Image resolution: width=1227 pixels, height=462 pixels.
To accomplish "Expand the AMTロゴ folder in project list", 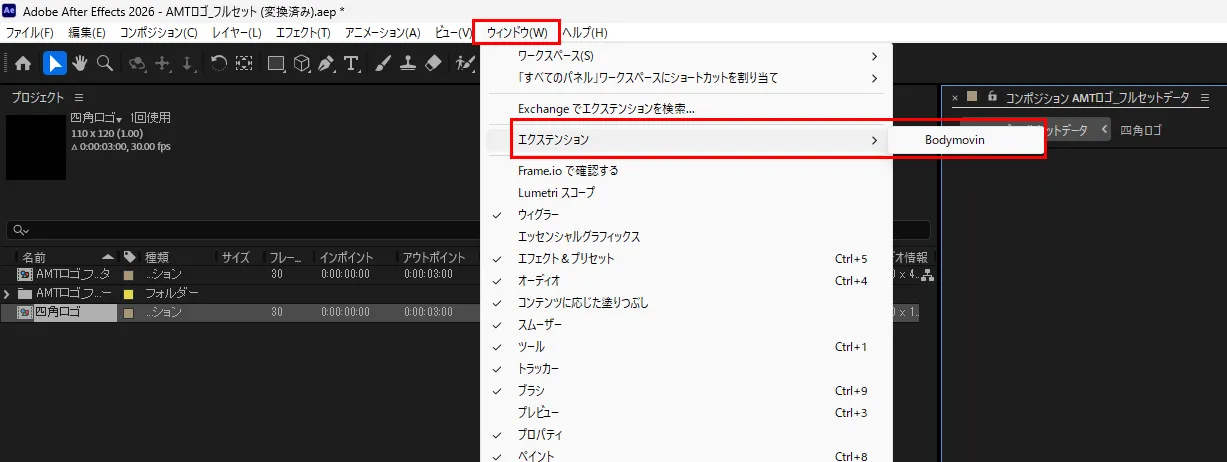I will pos(8,294).
